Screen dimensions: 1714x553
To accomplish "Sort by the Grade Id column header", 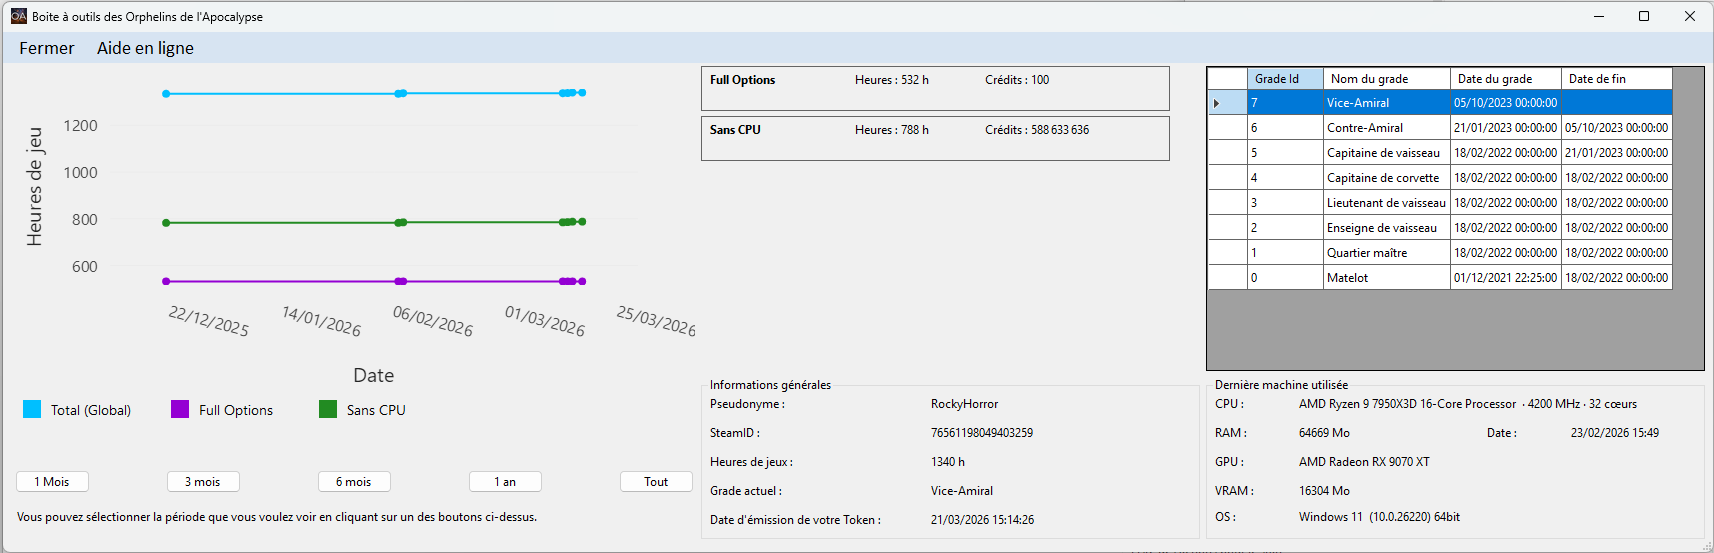I will click(x=1285, y=79).
